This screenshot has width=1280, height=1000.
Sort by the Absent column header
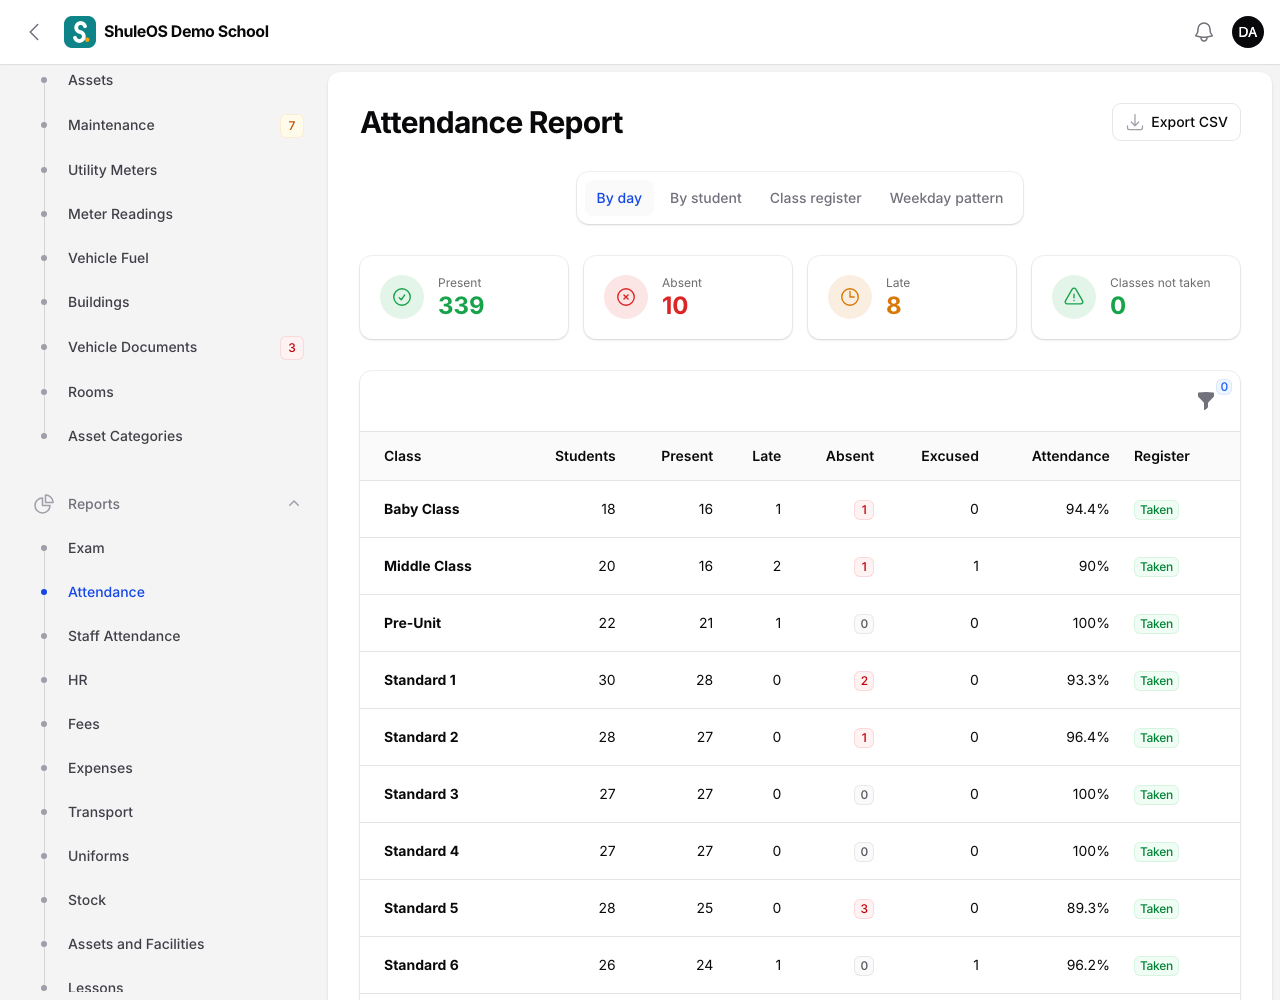[850, 456]
